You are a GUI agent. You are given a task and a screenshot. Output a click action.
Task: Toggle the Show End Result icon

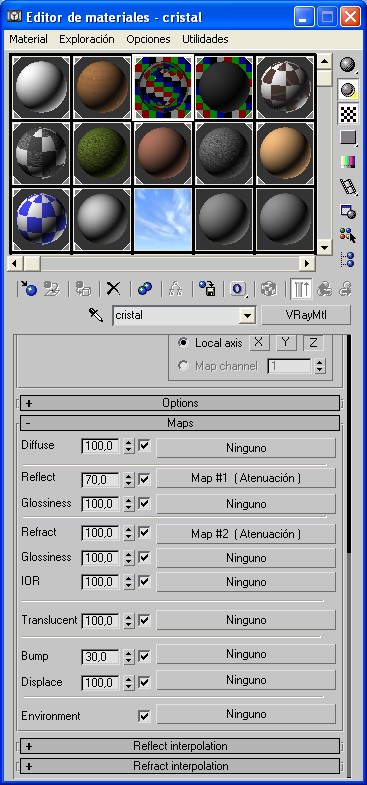coord(300,289)
